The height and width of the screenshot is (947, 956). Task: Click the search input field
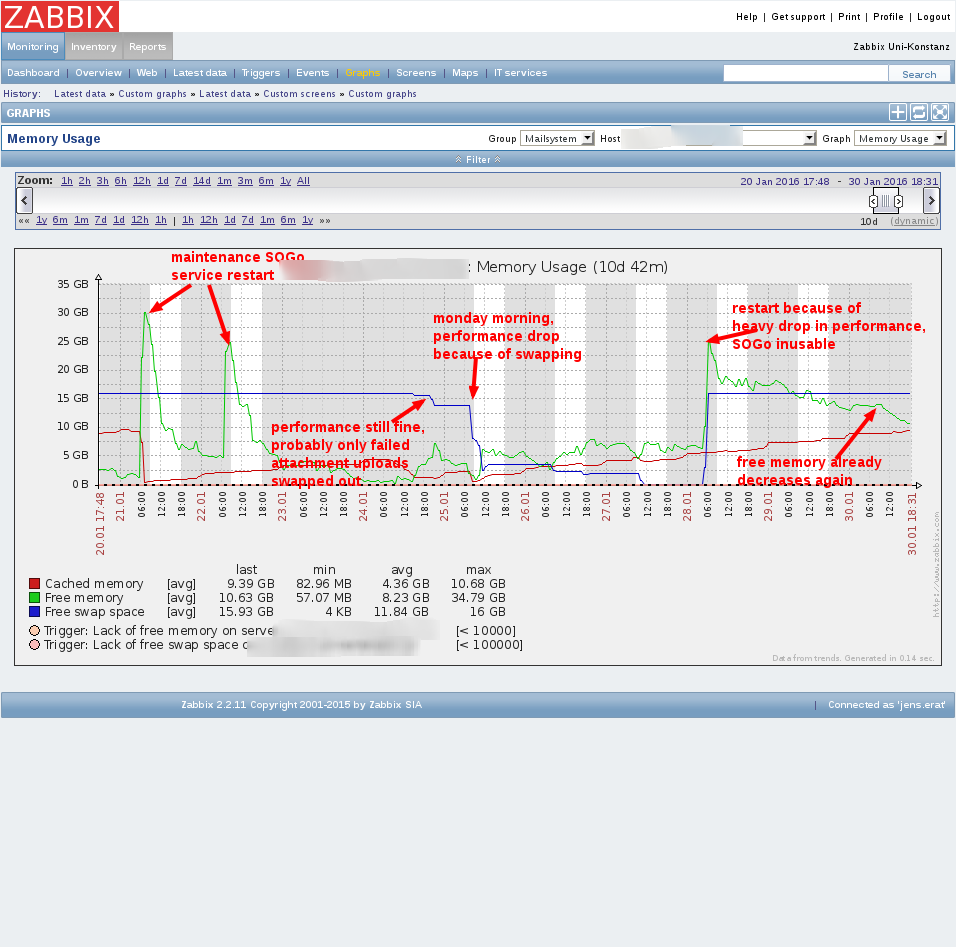805,74
